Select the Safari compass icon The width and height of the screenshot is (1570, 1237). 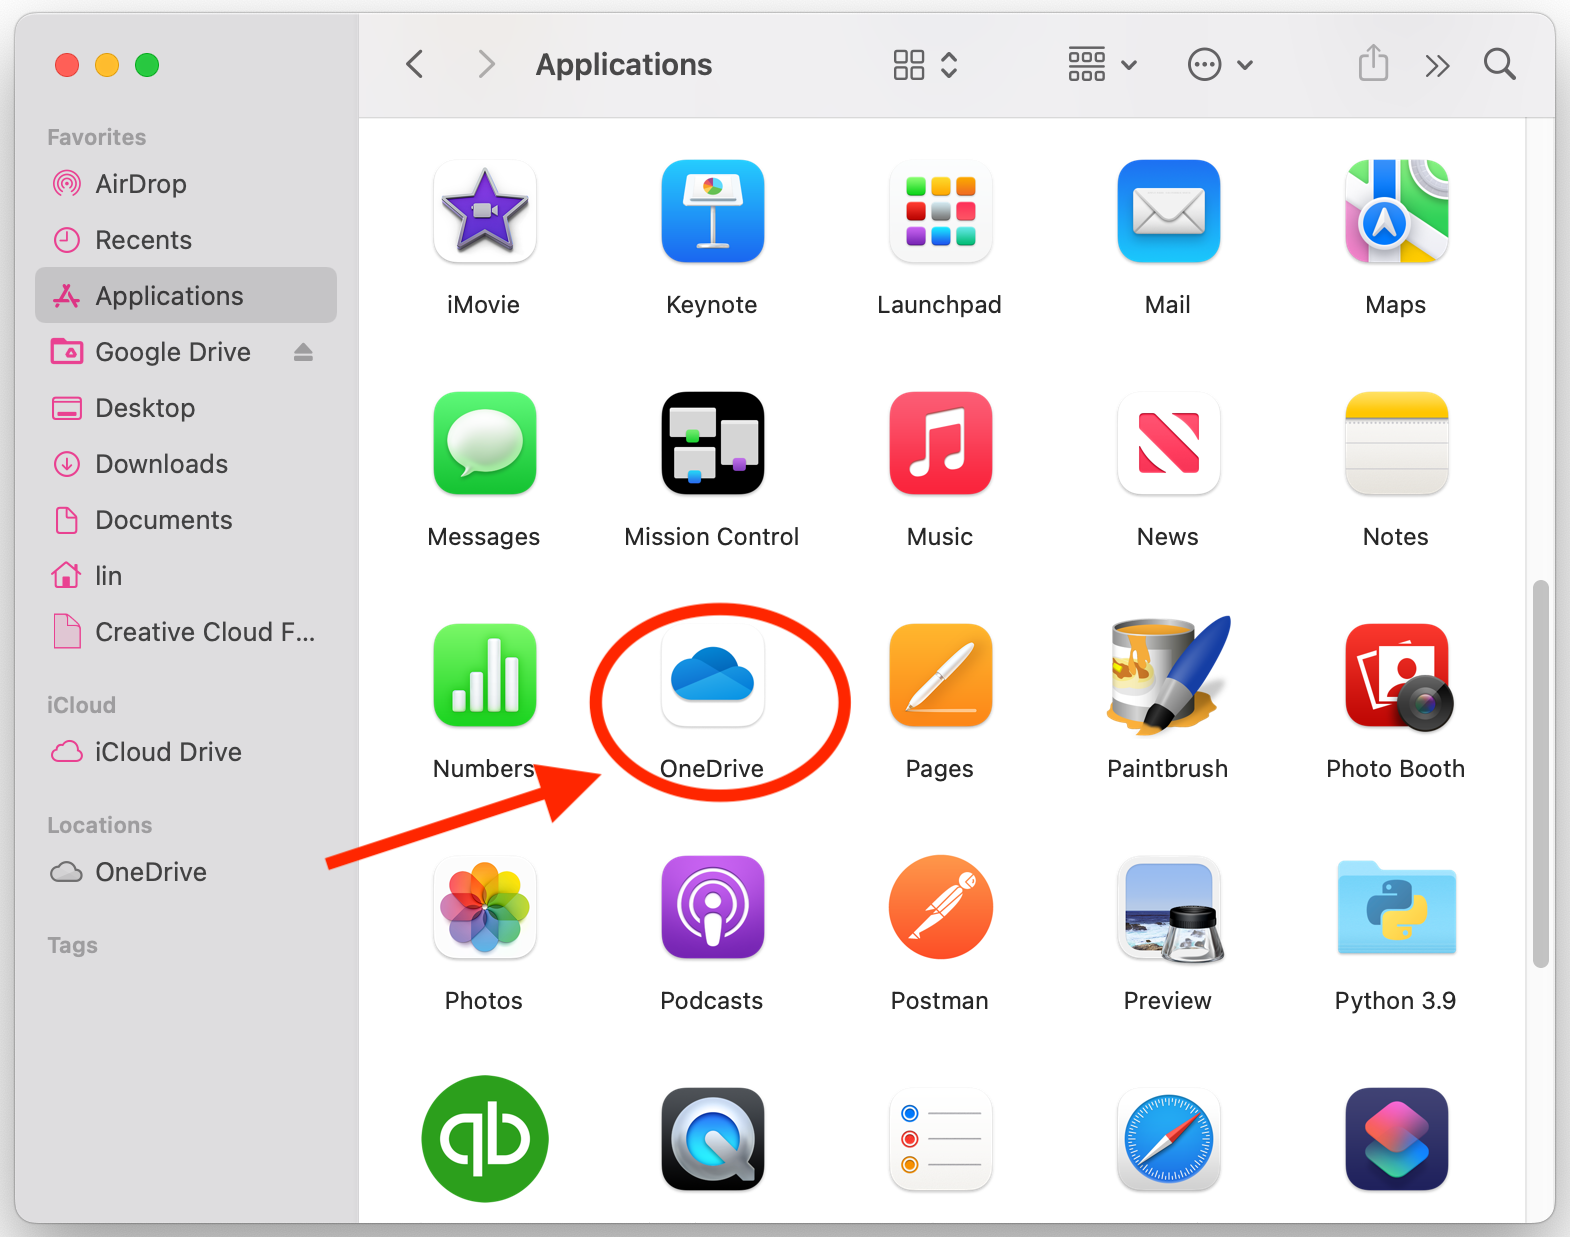[1169, 1139]
